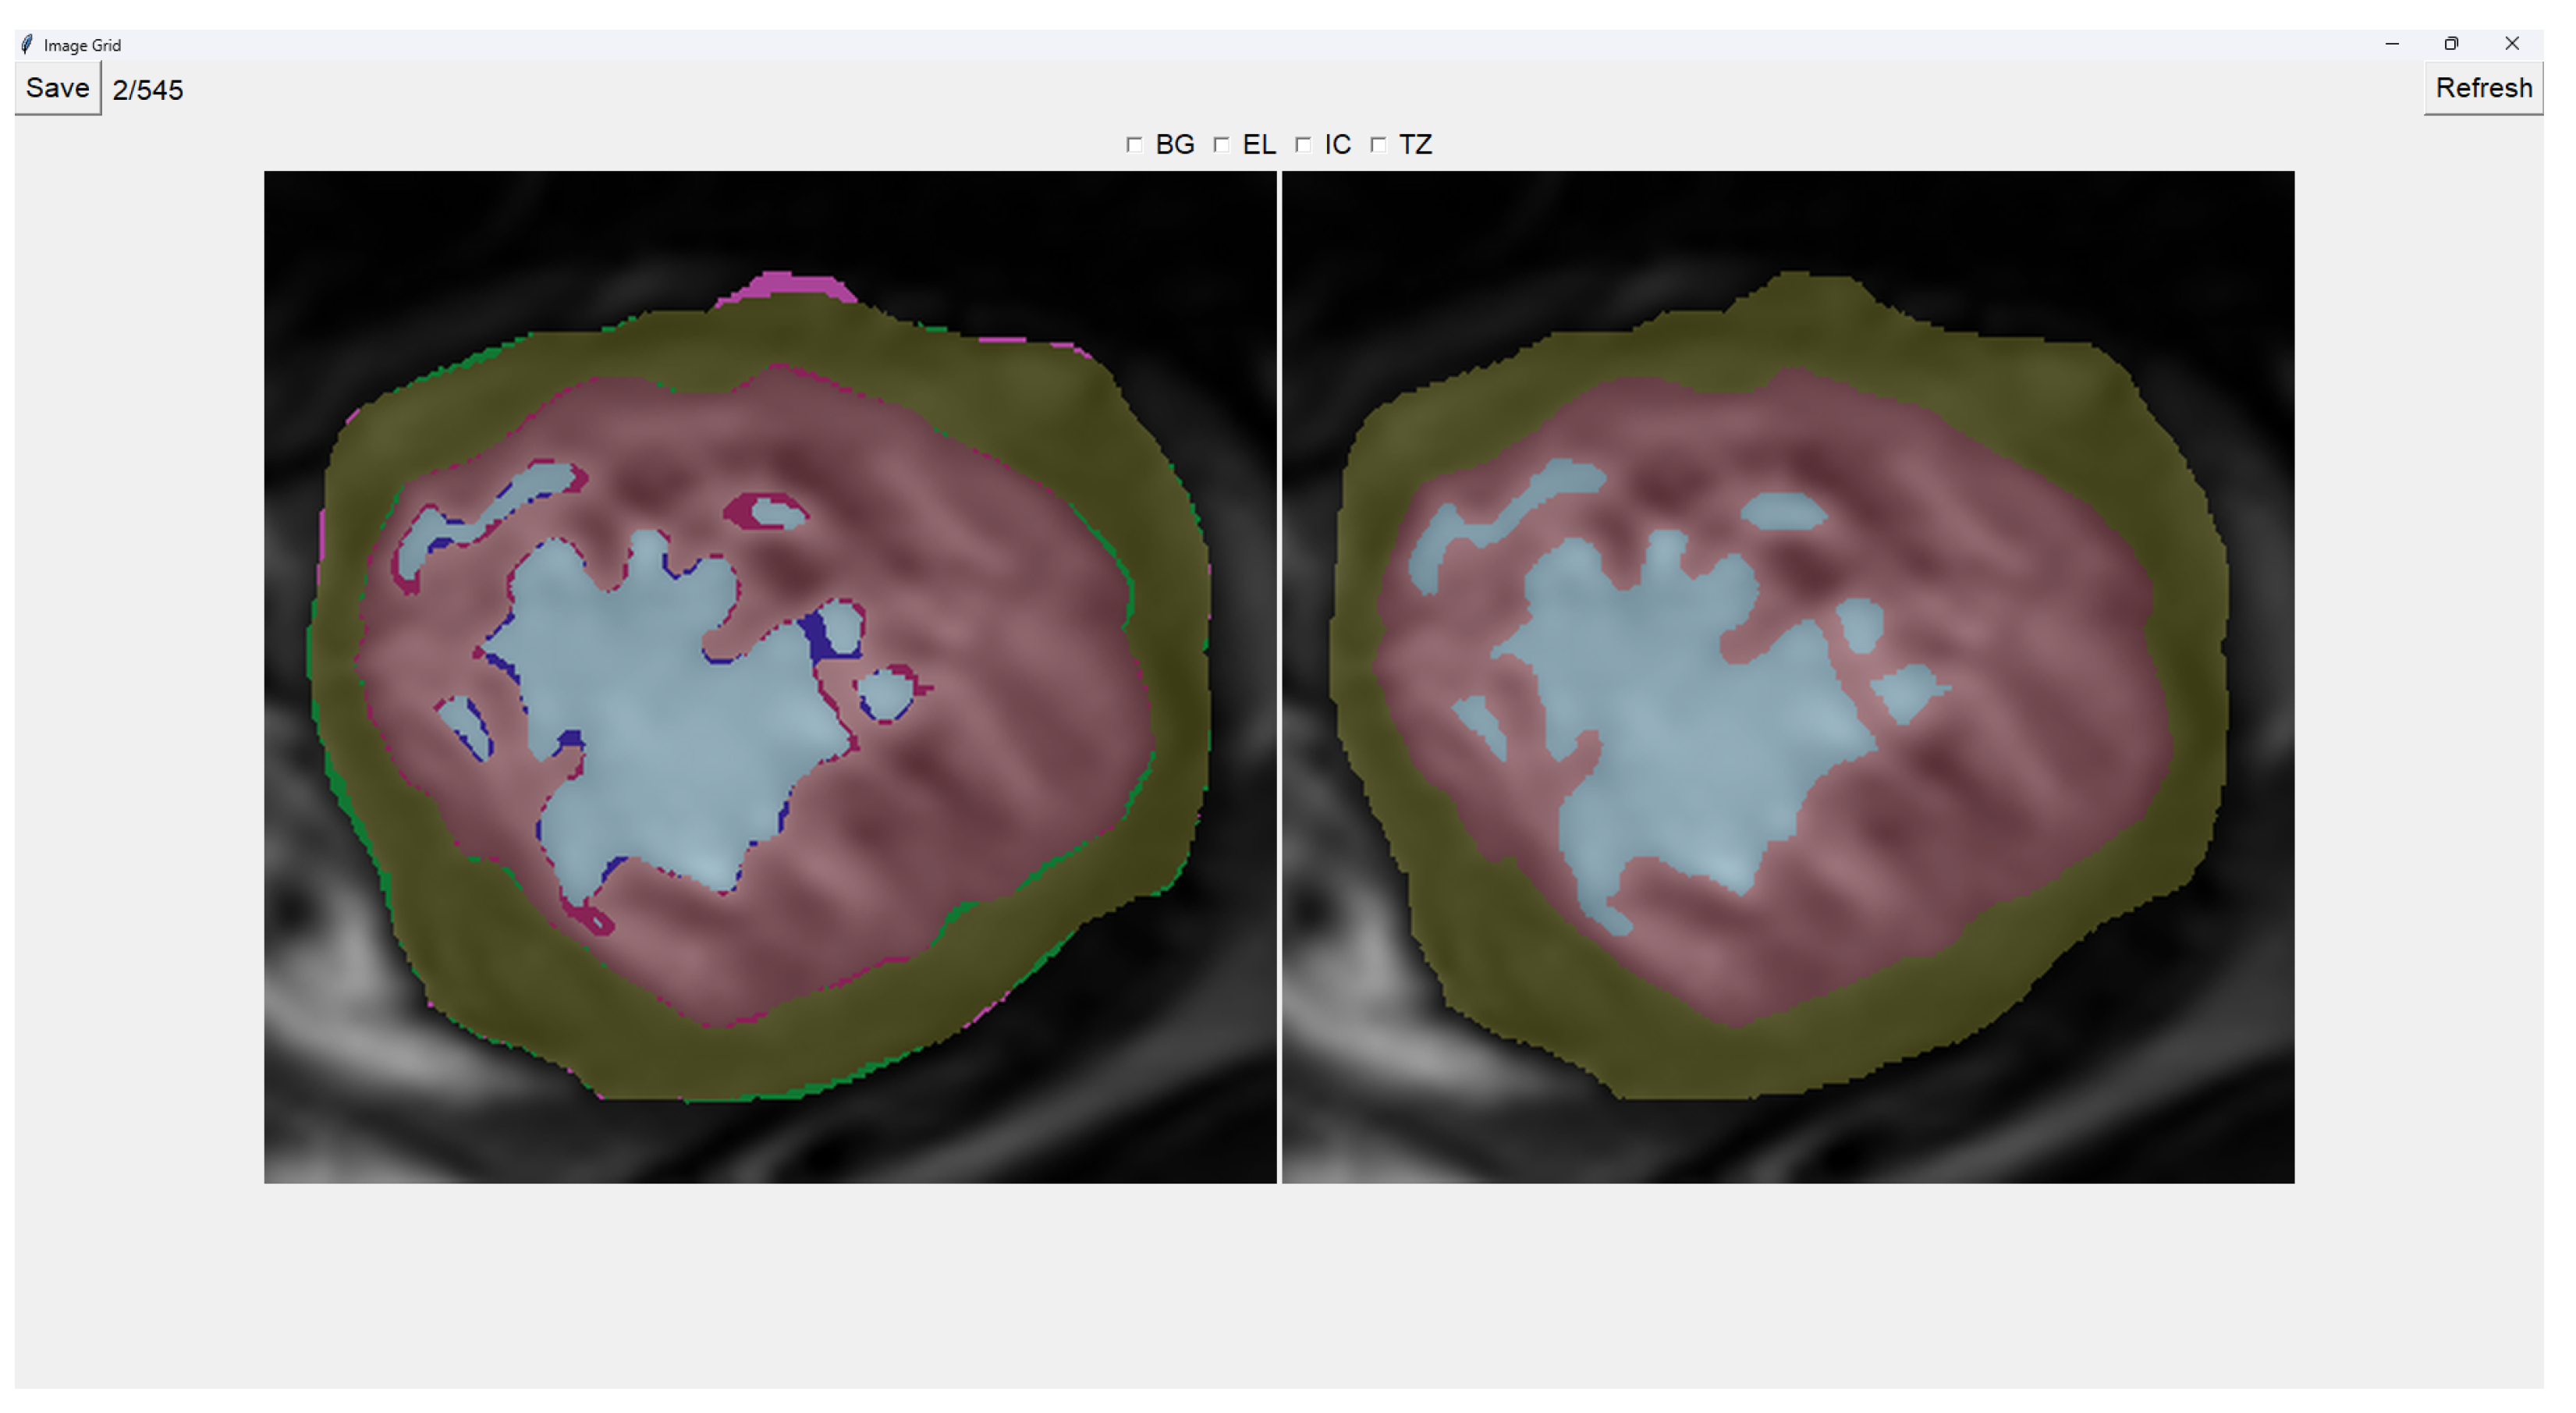Check the IC checkbox
Screen dimensions: 2576x1413
1303,145
